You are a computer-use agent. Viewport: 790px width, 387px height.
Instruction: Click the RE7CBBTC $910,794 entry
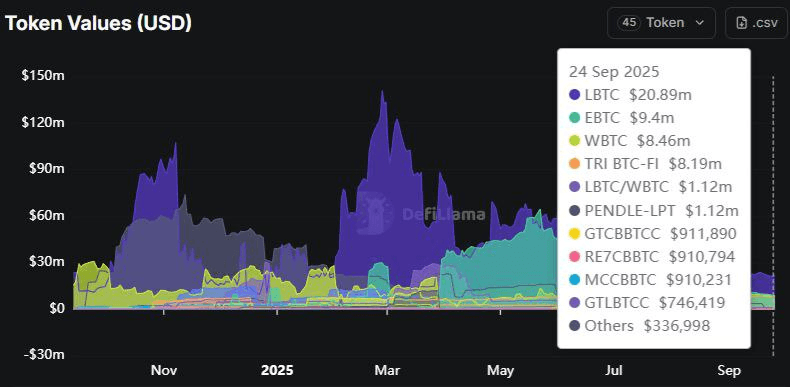pos(652,256)
